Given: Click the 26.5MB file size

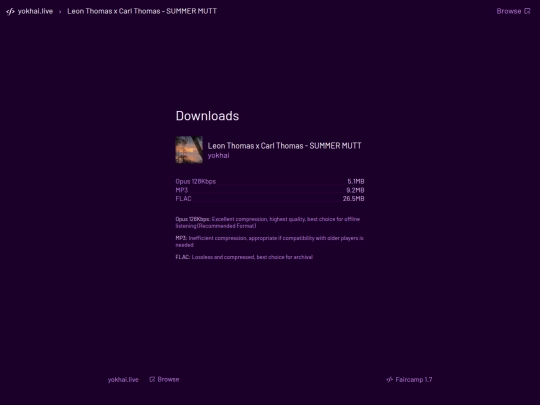Looking at the screenshot, I should [x=353, y=199].
